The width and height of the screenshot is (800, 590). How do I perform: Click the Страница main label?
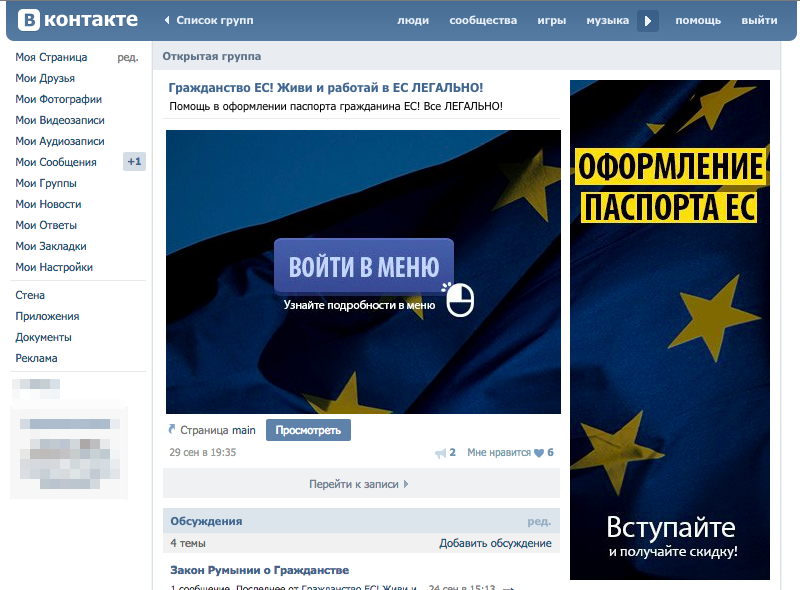pos(218,430)
